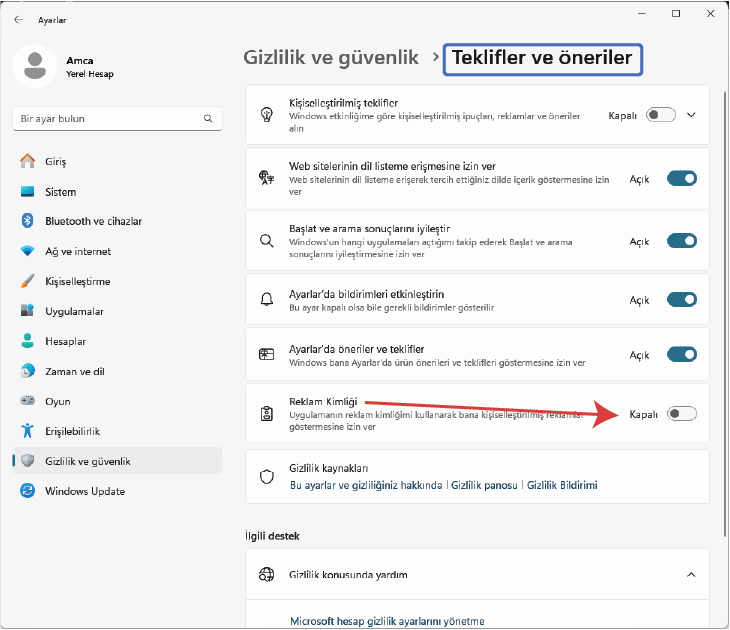Click the Oyun gamepad icon
730x630 pixels.
pyautogui.click(x=27, y=400)
